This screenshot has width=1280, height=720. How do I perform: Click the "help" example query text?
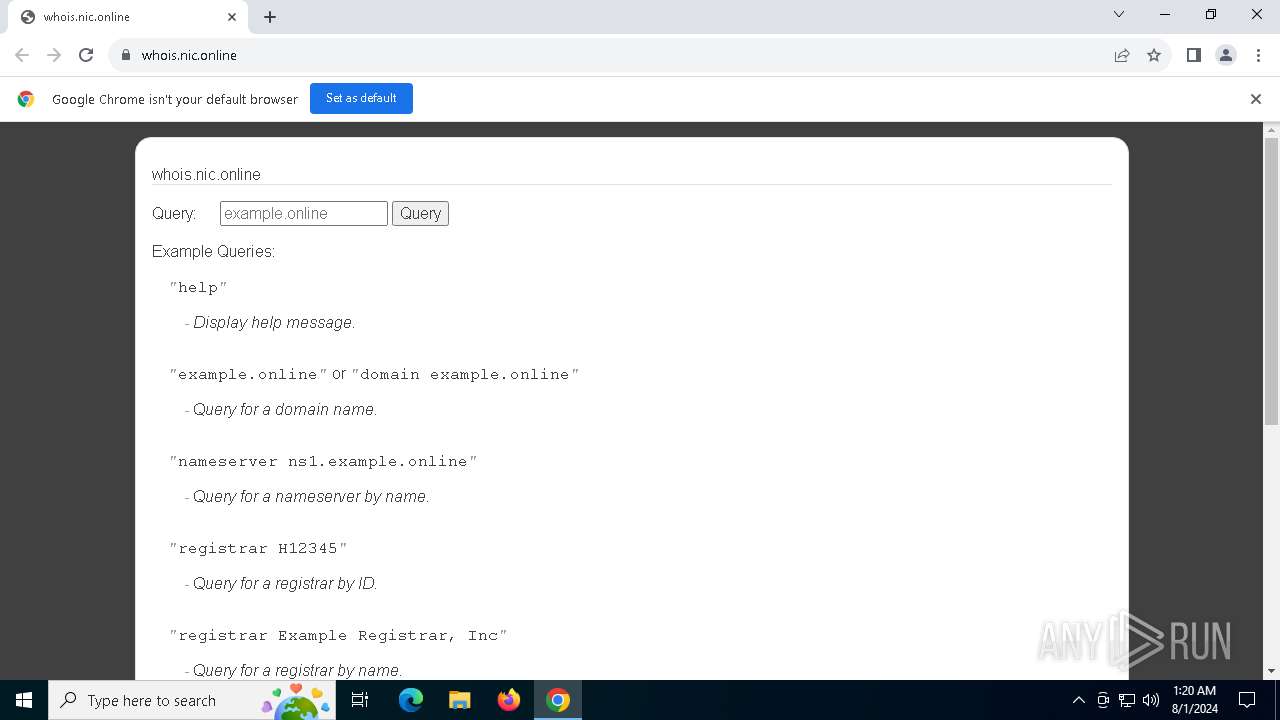198,288
